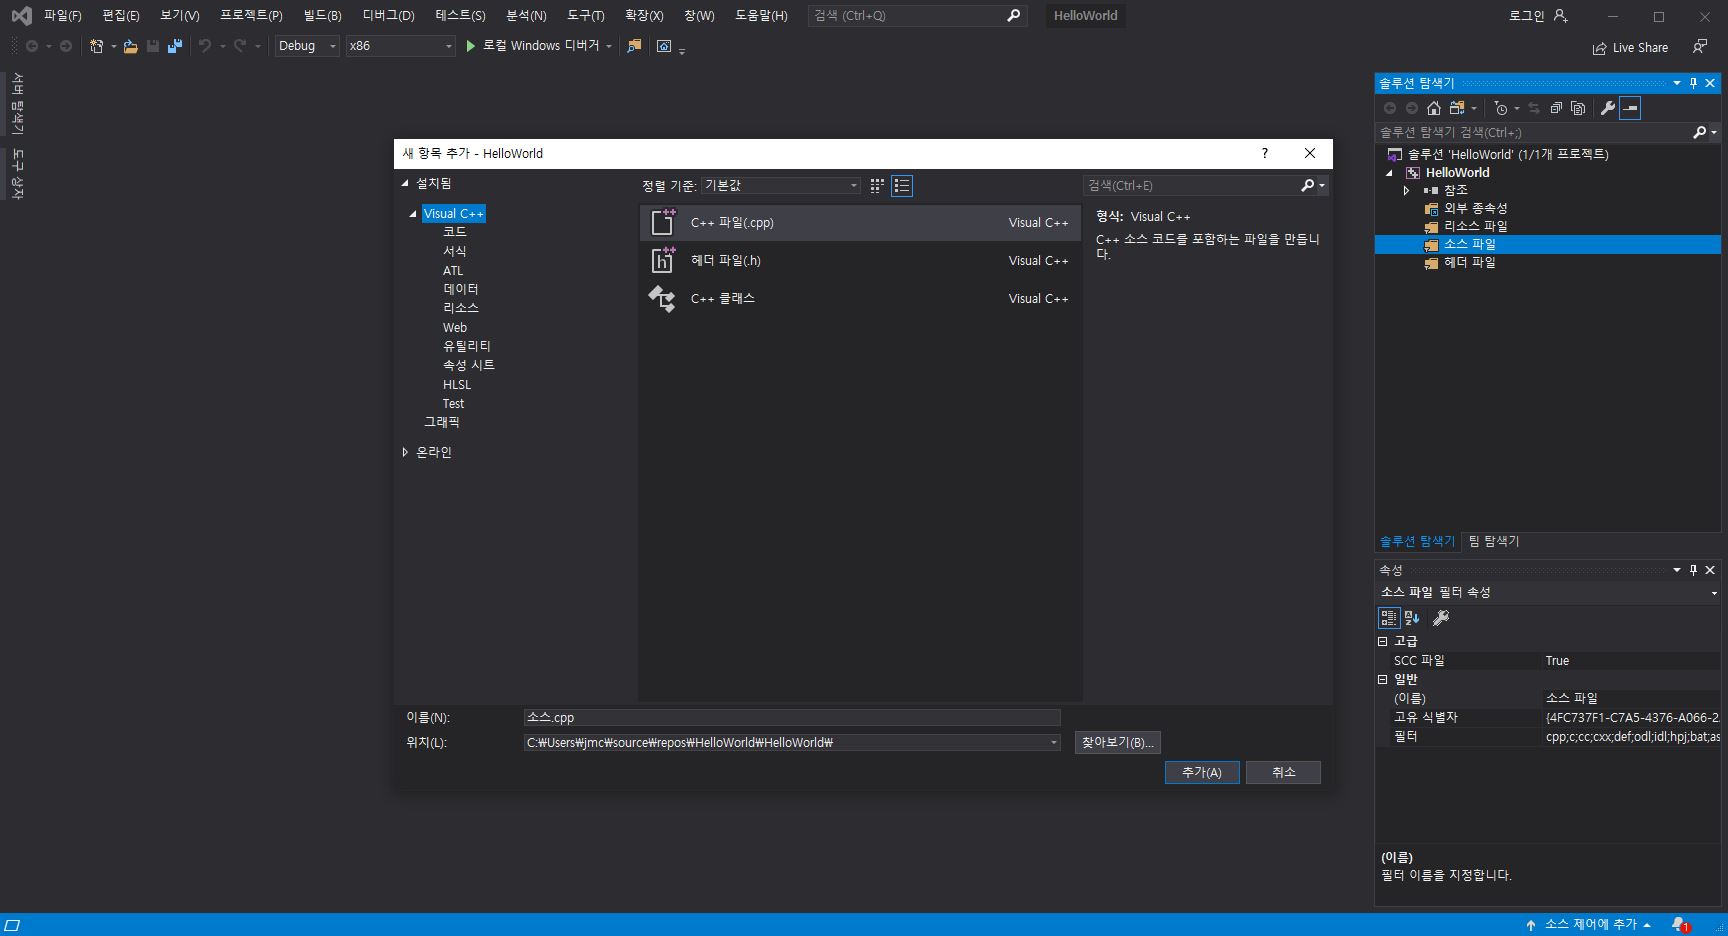Collapse the Installed category
The width and height of the screenshot is (1728, 936).
point(405,184)
